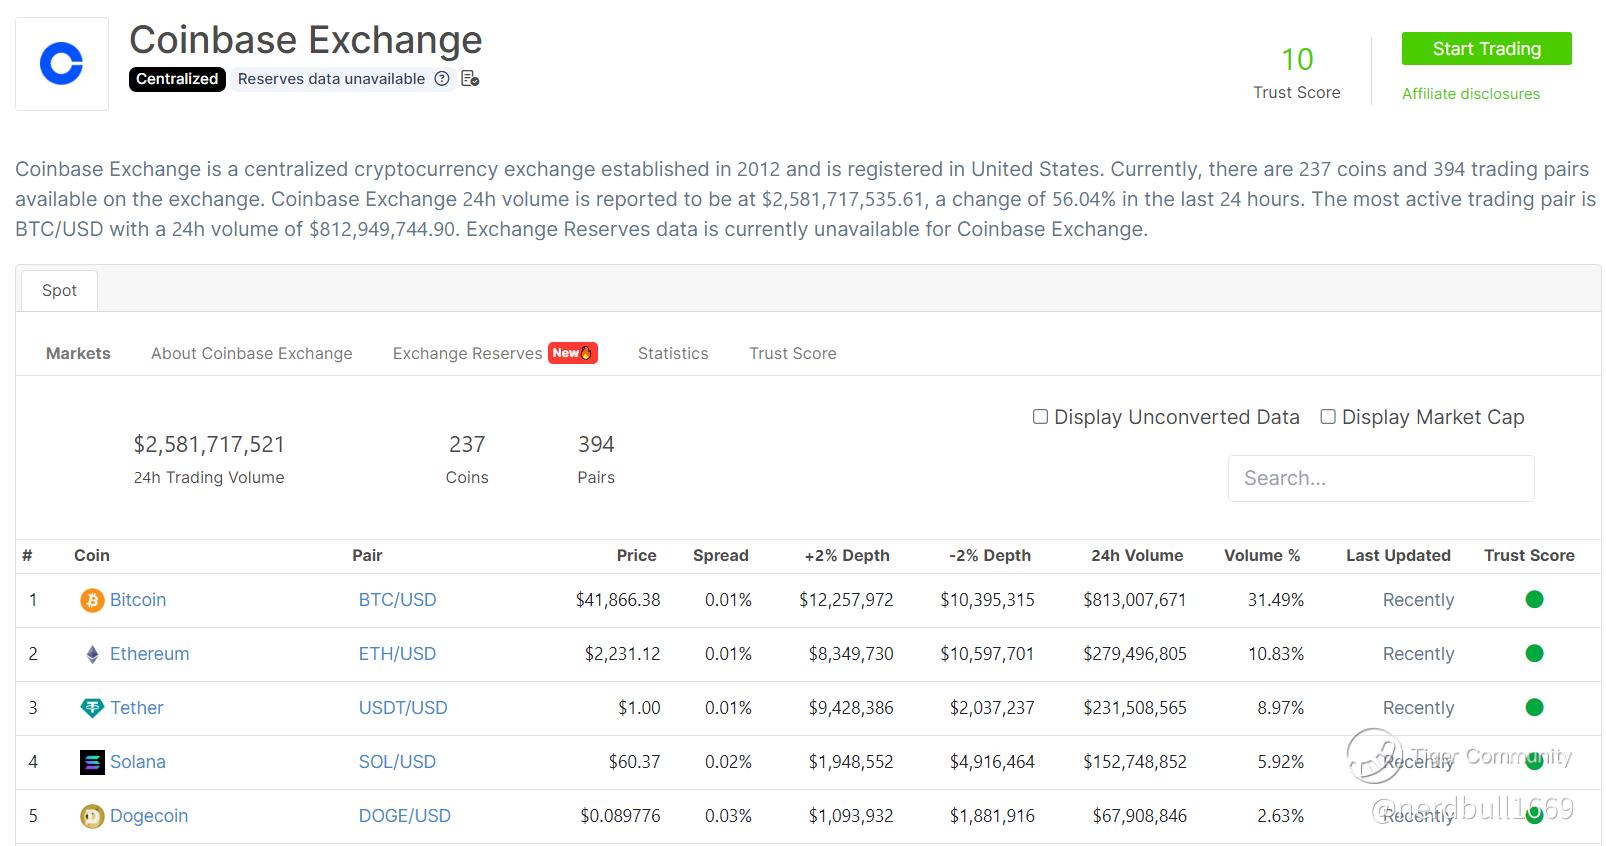Screen dimensions: 1606x846
Task: Click the markets Search field
Action: (1380, 478)
